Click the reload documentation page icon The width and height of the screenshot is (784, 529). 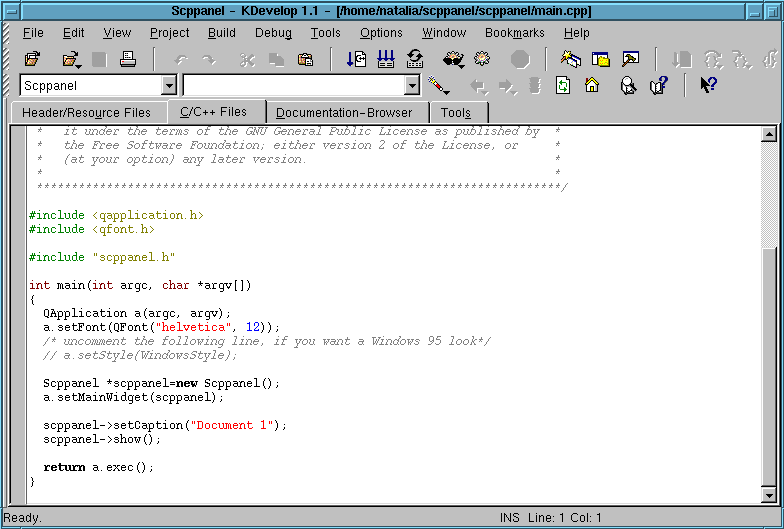[563, 86]
